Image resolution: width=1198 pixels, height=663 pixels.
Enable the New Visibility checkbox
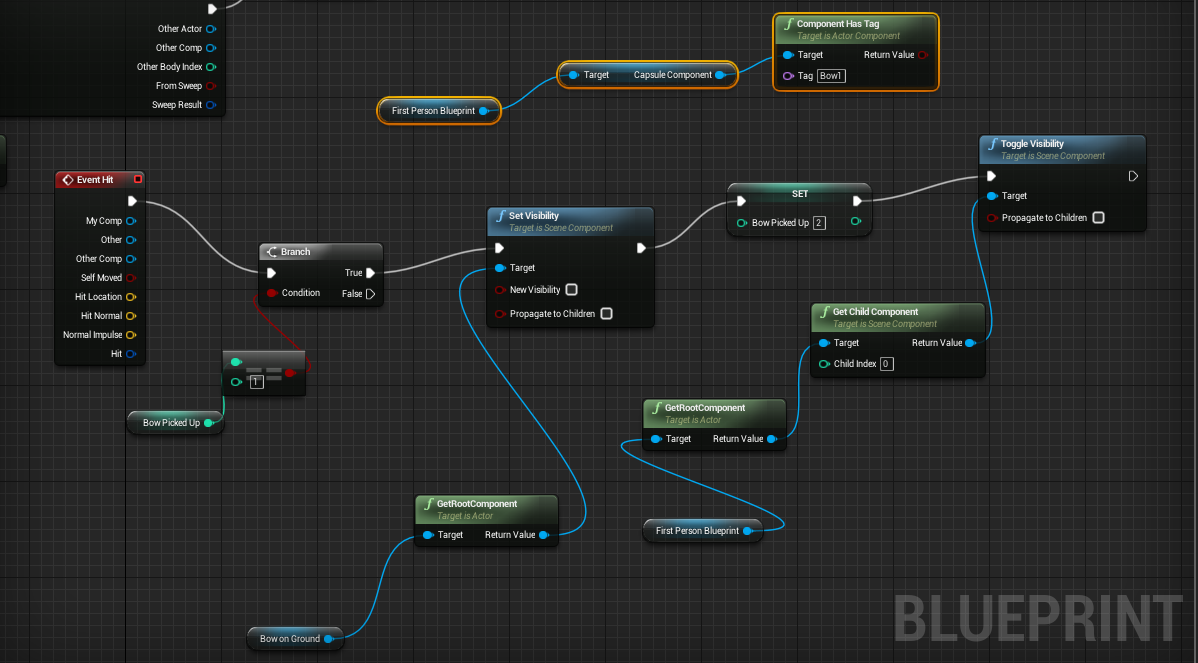572,289
